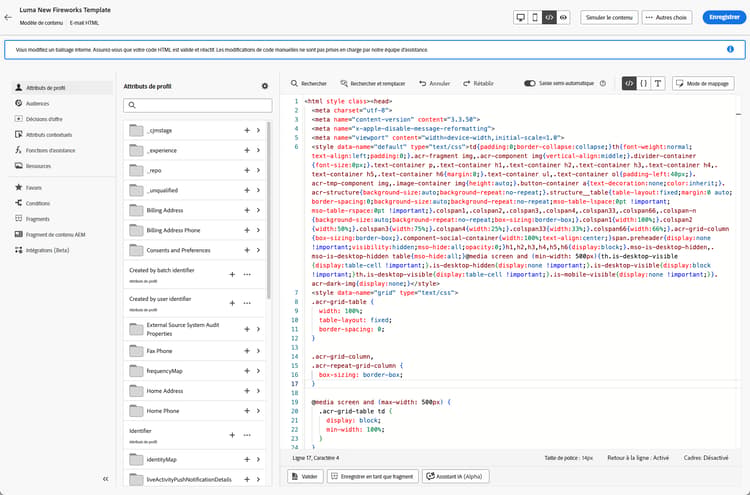
Task: Click the Enregistrer button
Action: pyautogui.click(x=724, y=17)
